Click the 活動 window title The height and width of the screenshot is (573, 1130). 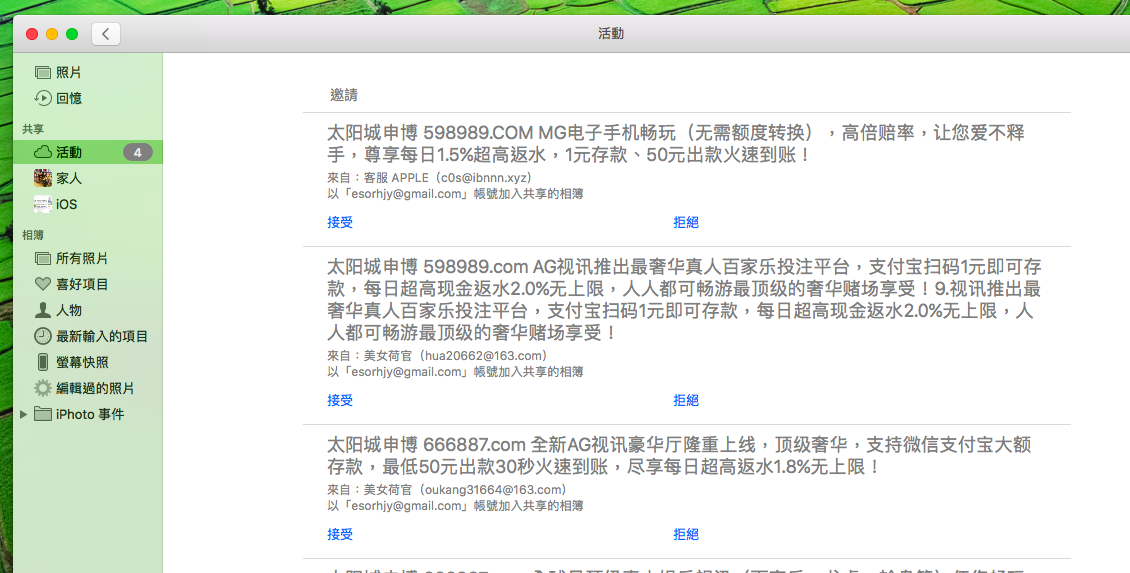coord(610,33)
